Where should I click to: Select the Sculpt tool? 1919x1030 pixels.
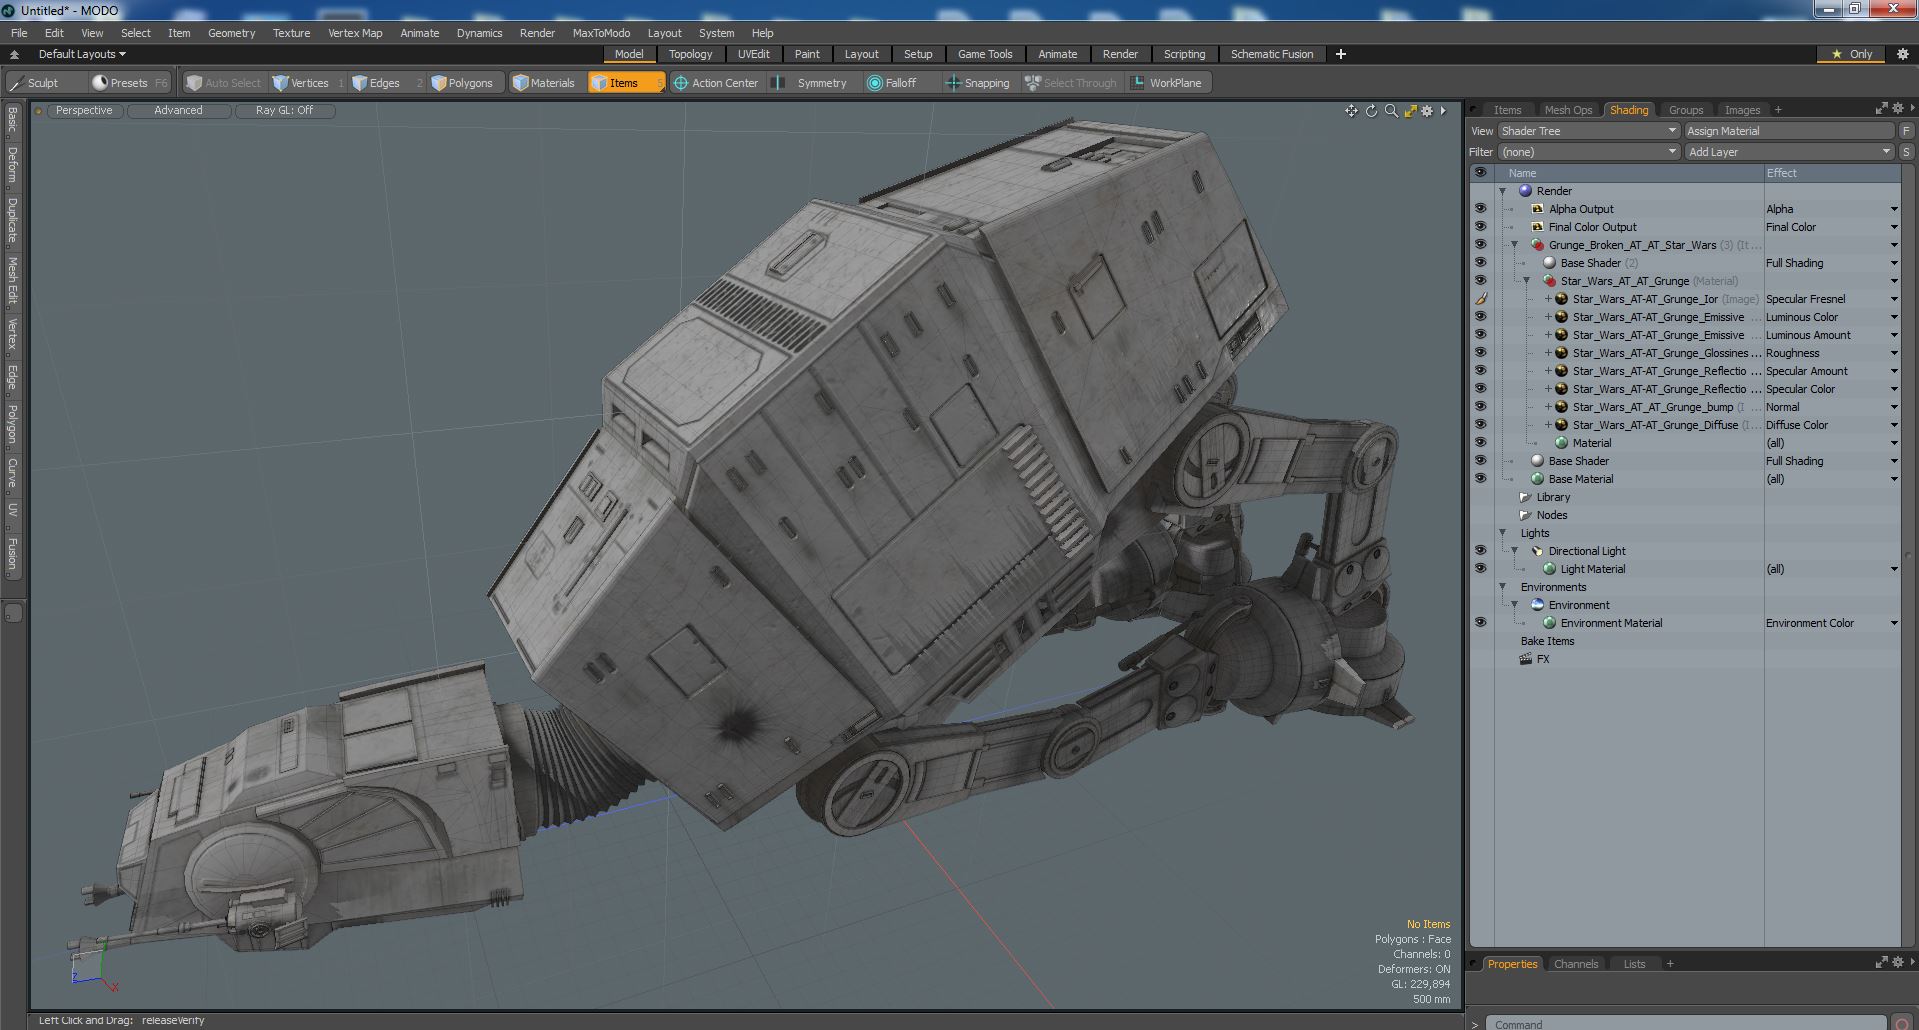pos(35,83)
